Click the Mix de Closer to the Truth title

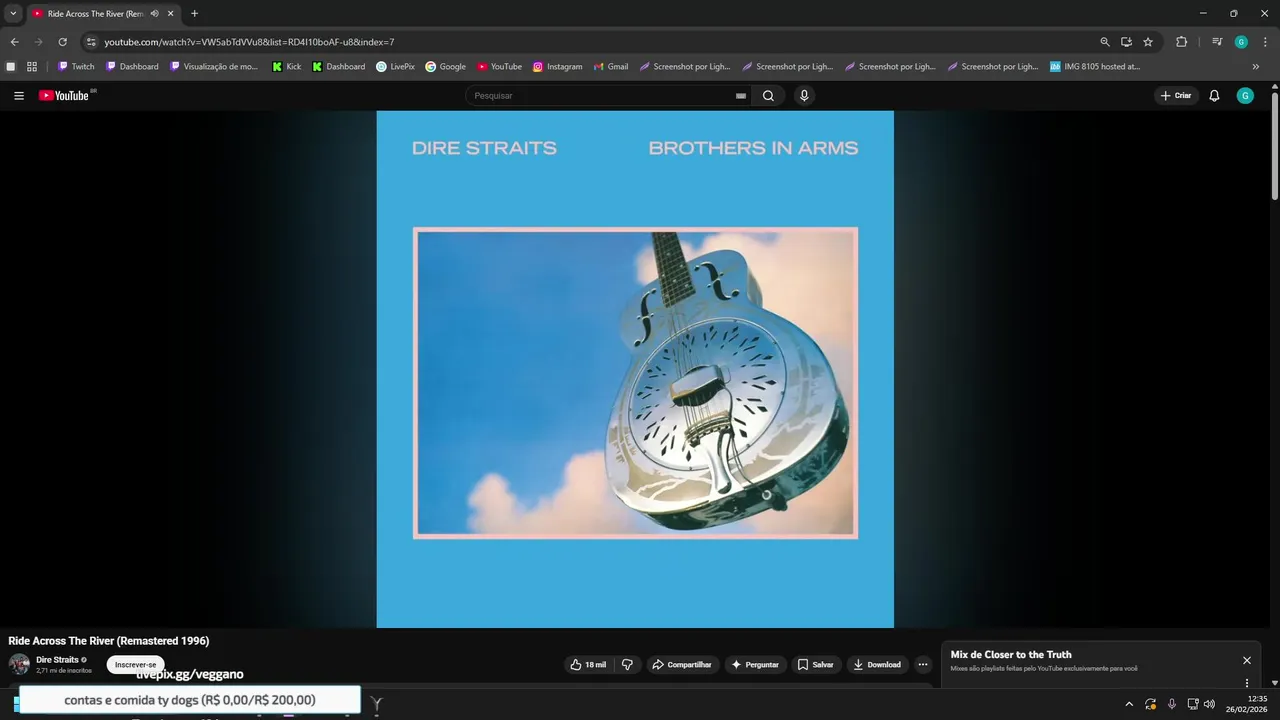click(x=1011, y=655)
